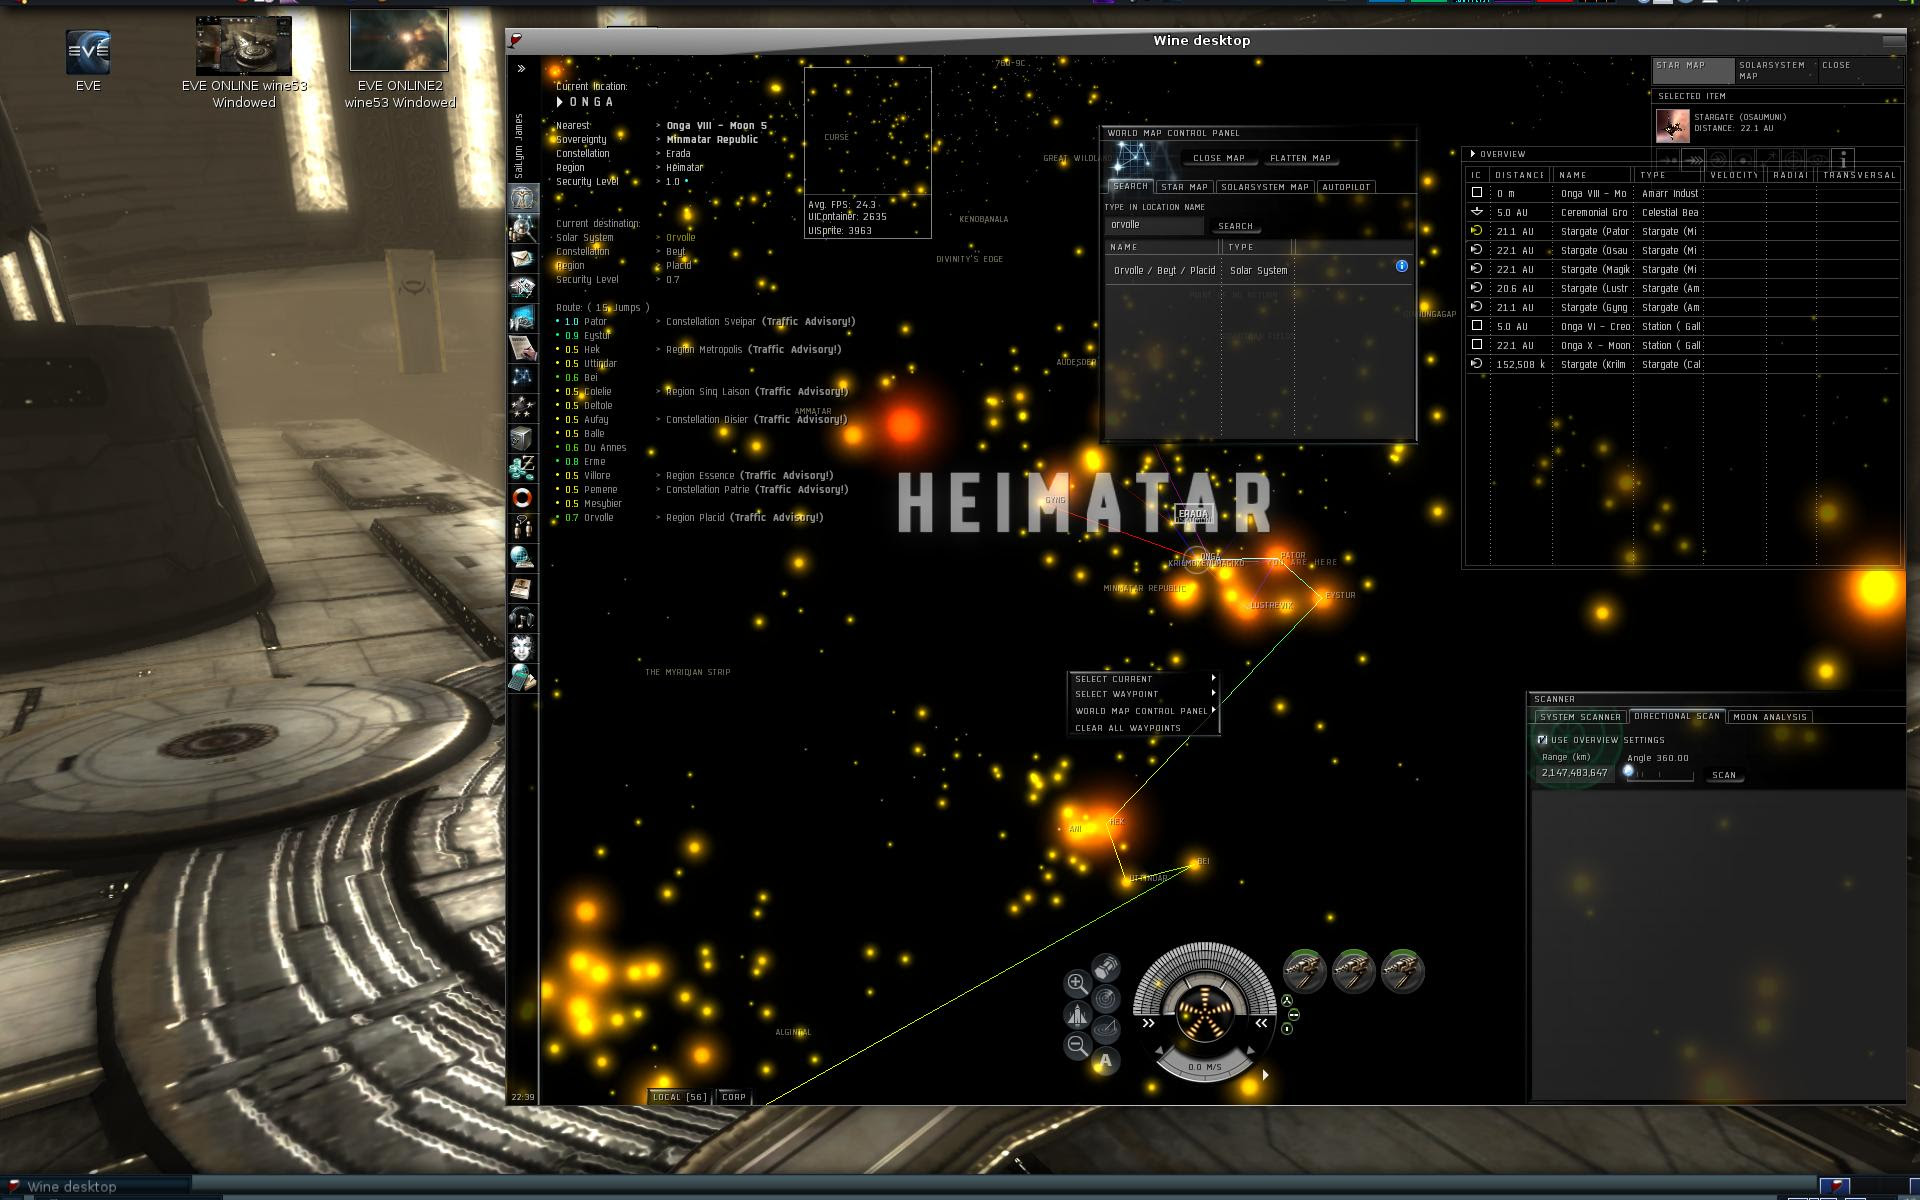The image size is (1920, 1200).
Task: Click the blue info icon on the Orvolle result
Action: tap(1401, 266)
